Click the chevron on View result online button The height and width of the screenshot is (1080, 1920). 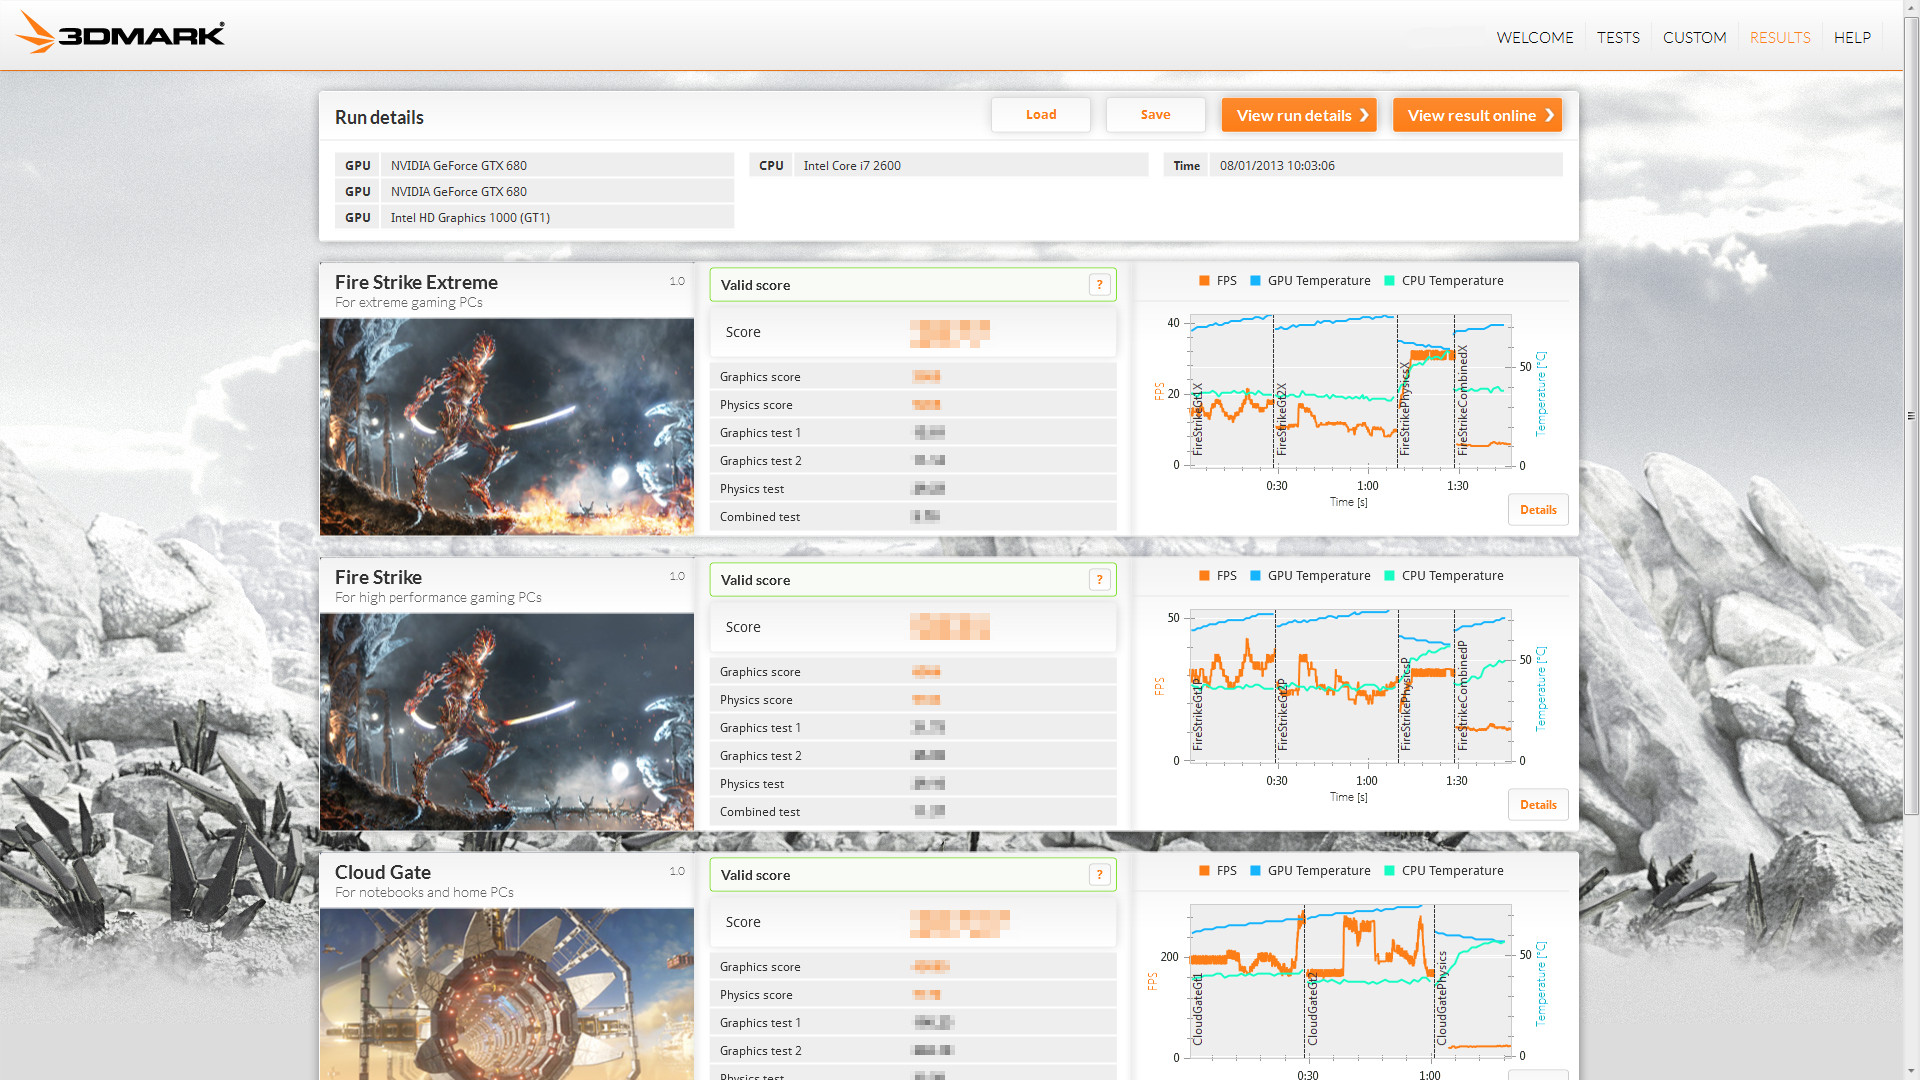1548,115
